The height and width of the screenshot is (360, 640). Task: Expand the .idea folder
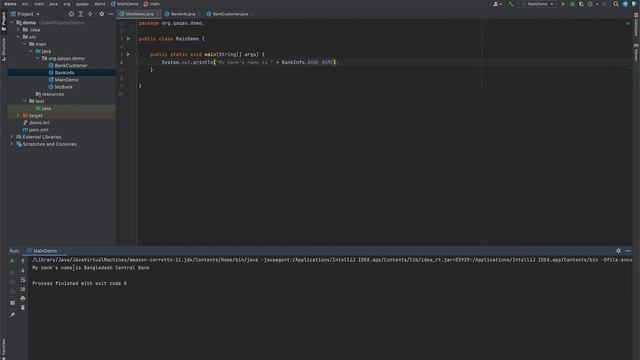point(18,30)
